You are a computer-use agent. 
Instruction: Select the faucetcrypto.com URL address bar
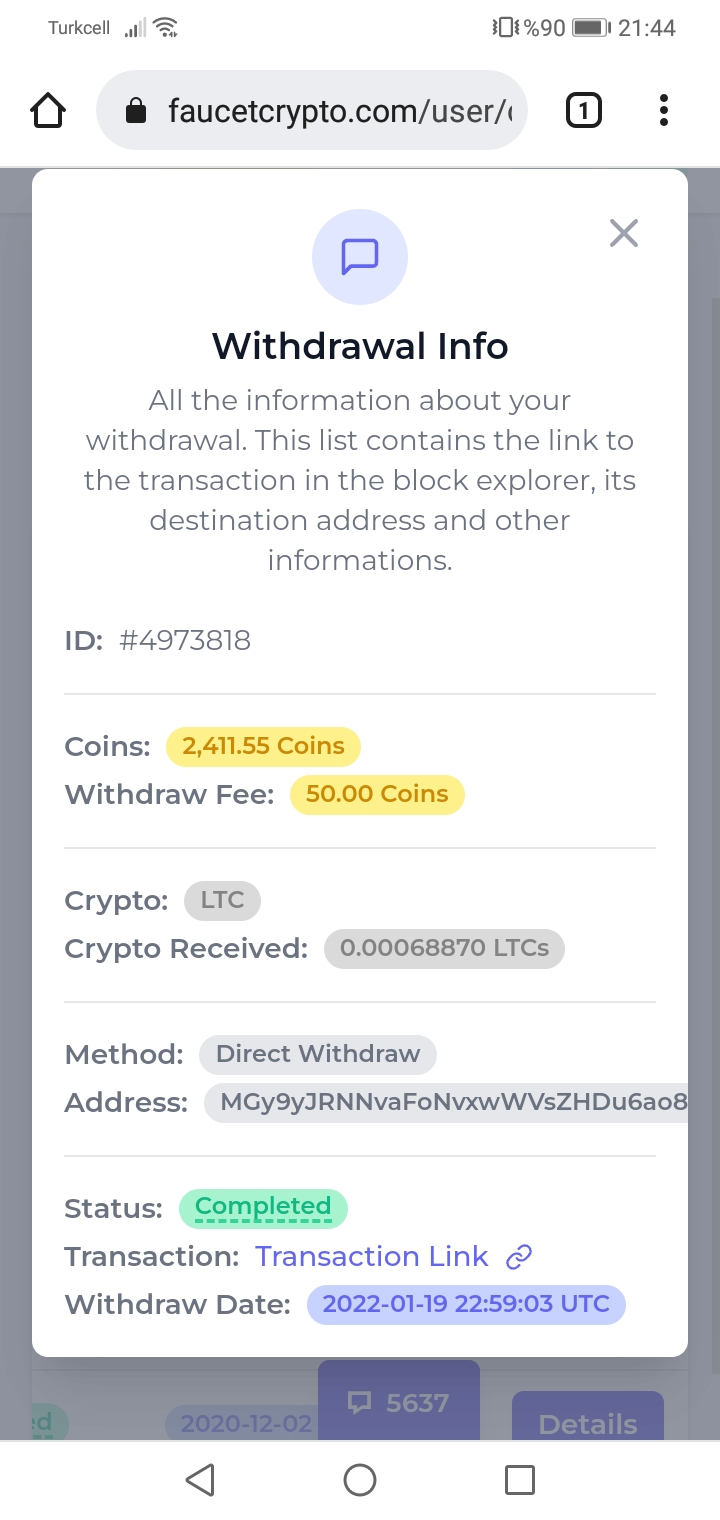pos(311,110)
